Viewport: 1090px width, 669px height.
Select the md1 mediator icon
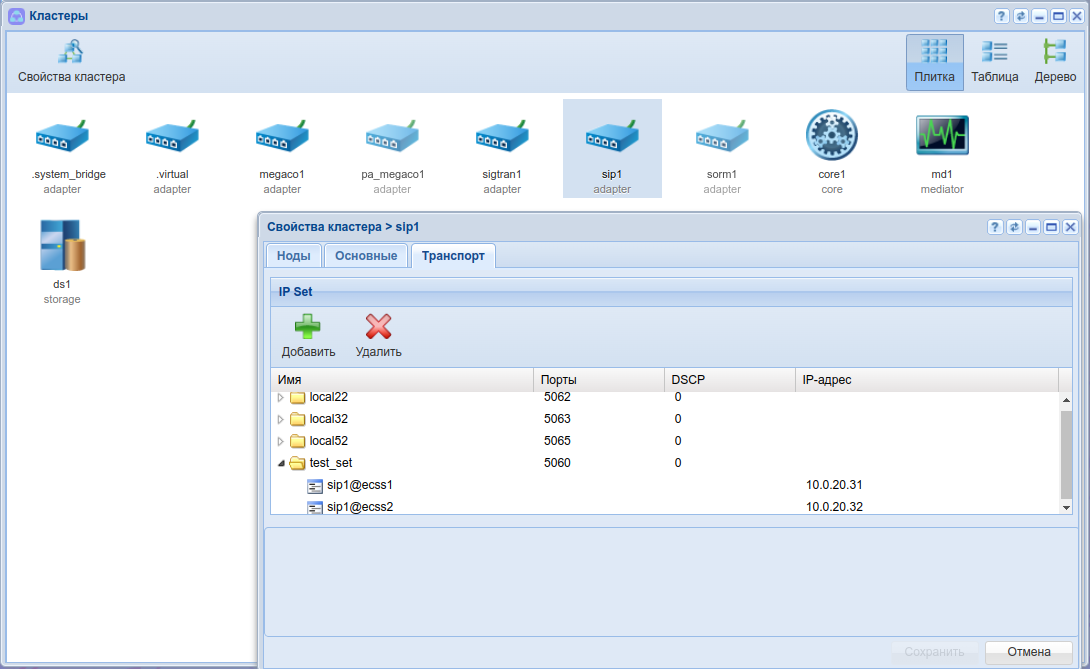941,136
